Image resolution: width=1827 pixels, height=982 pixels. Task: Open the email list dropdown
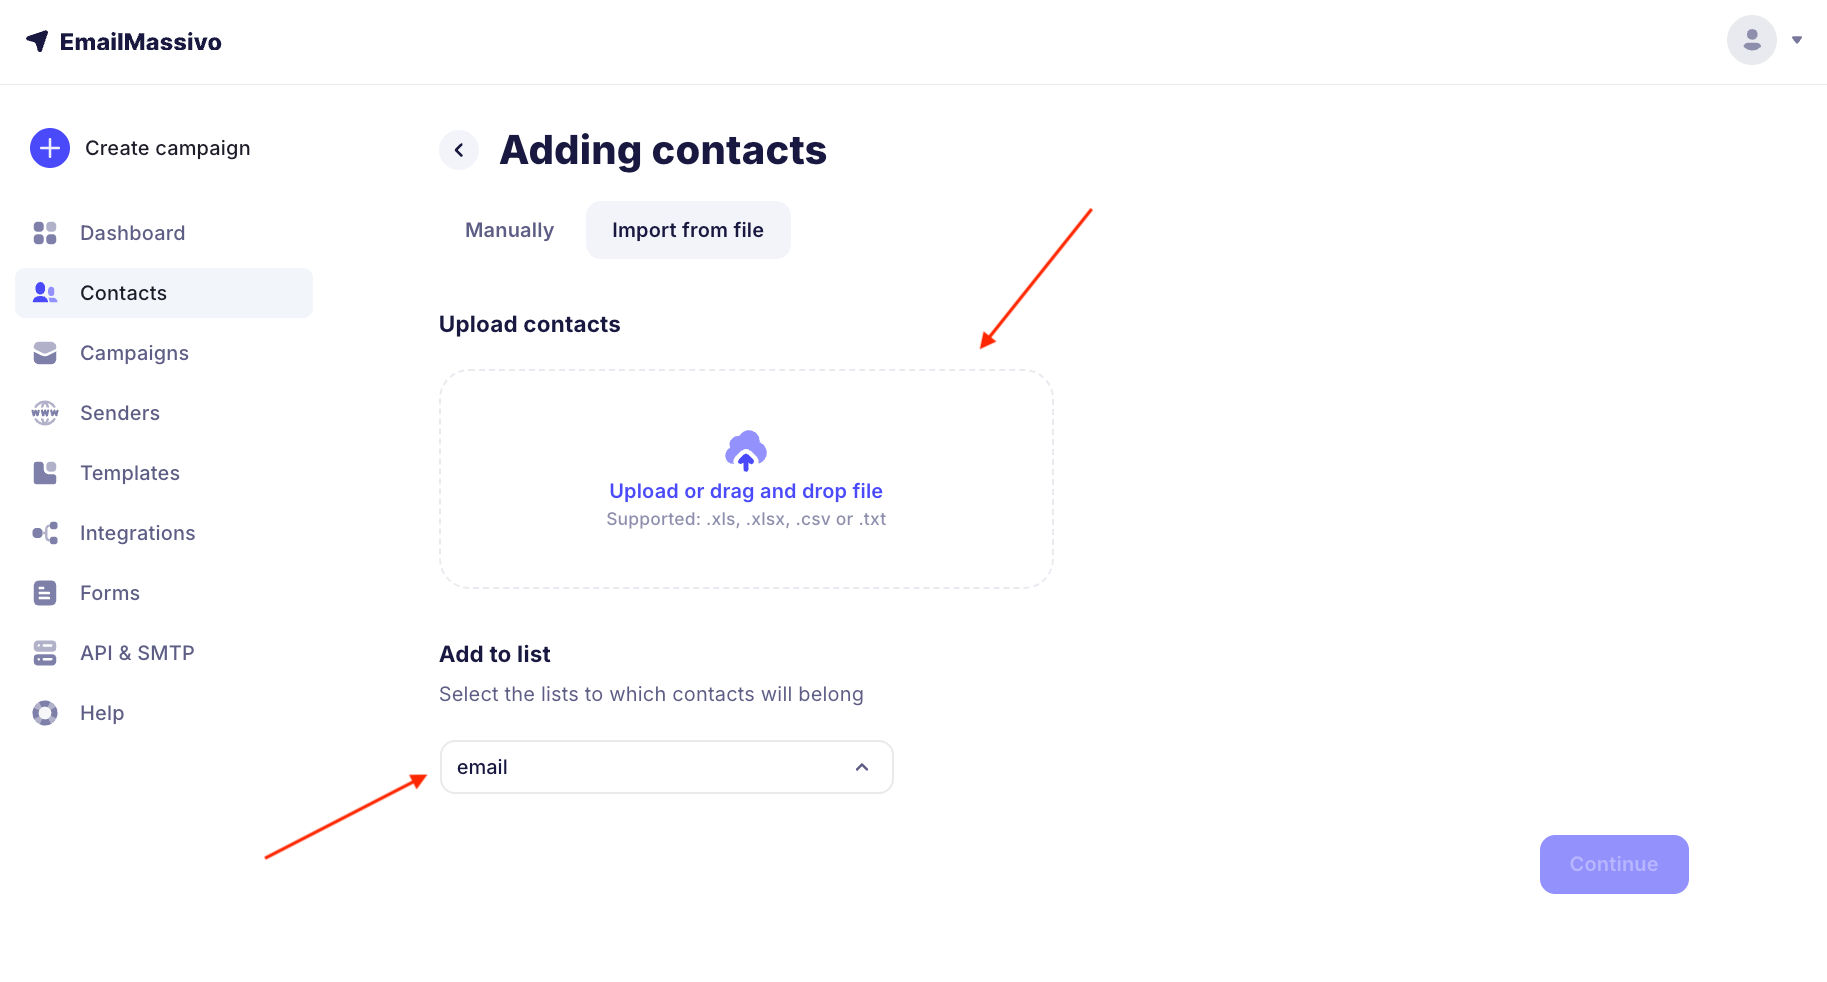(x=650, y=767)
